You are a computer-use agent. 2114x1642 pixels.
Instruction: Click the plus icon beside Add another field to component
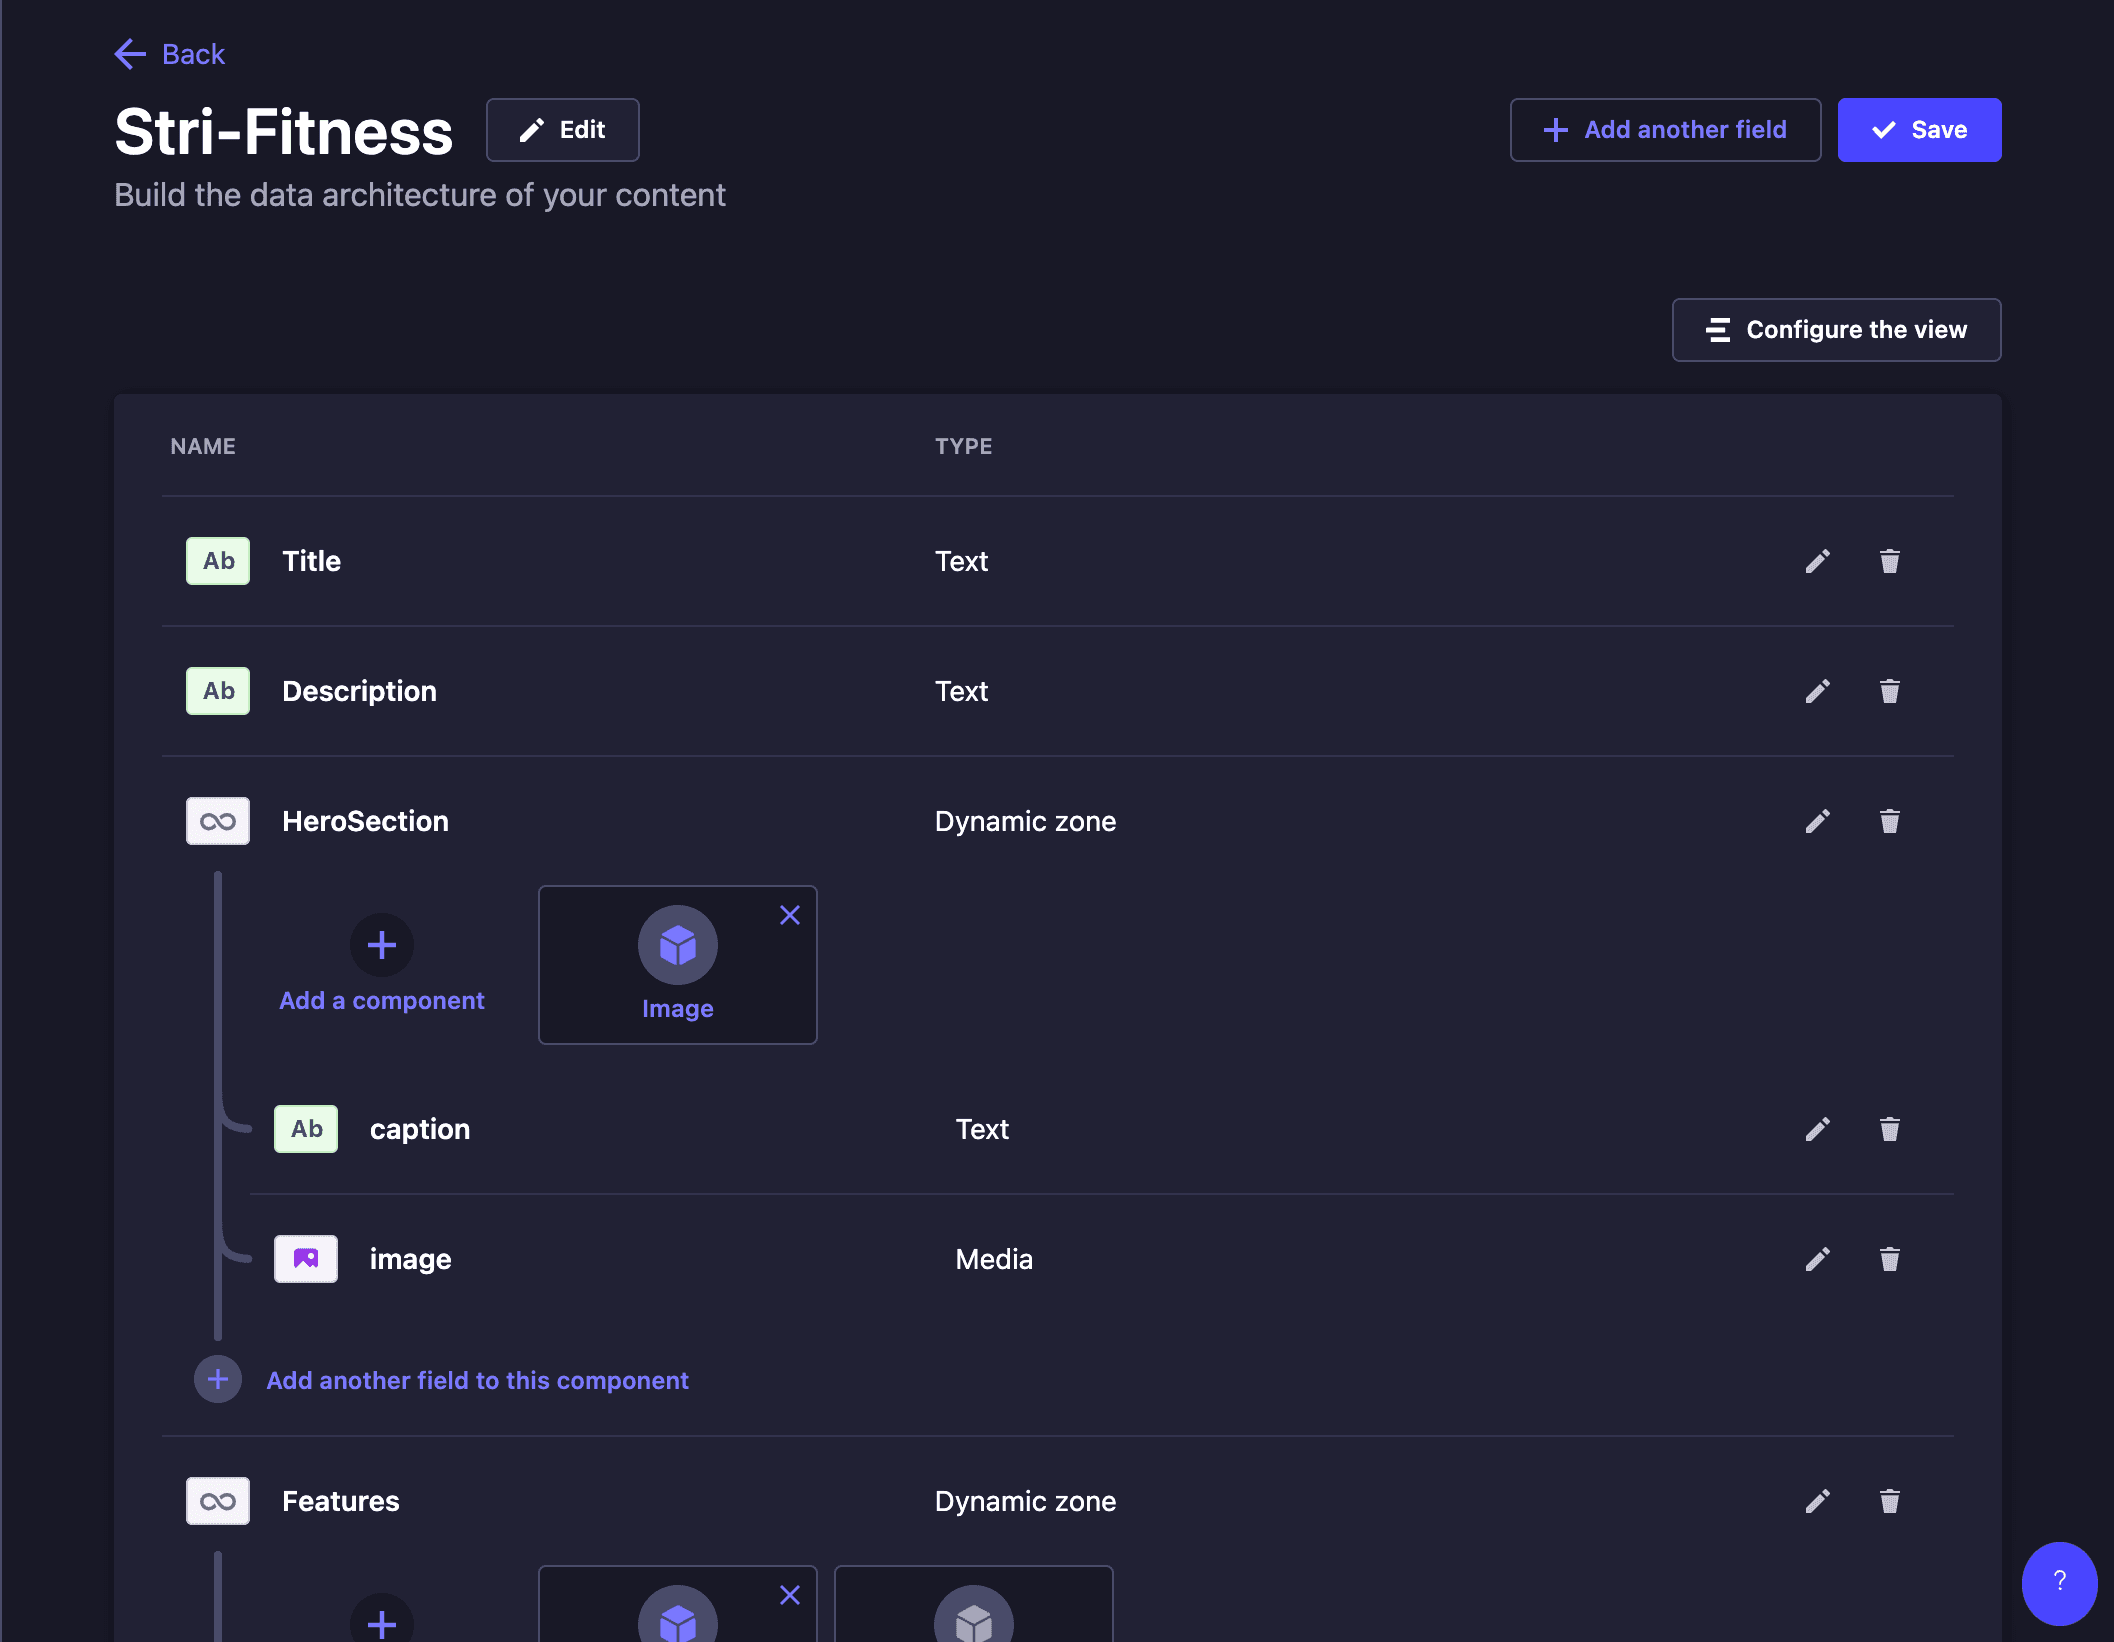218,1380
